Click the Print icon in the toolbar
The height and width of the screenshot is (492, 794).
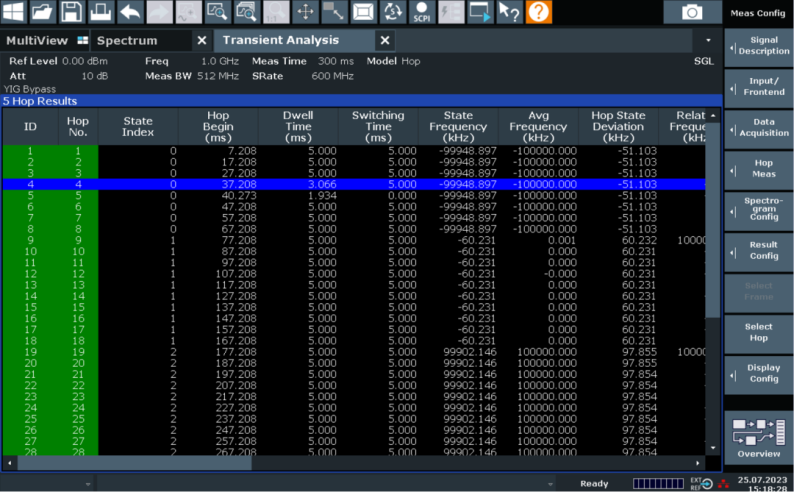tap(101, 12)
